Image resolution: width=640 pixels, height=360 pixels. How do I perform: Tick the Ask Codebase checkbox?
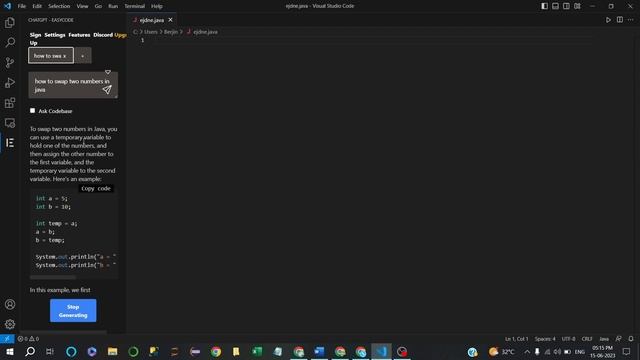32,111
